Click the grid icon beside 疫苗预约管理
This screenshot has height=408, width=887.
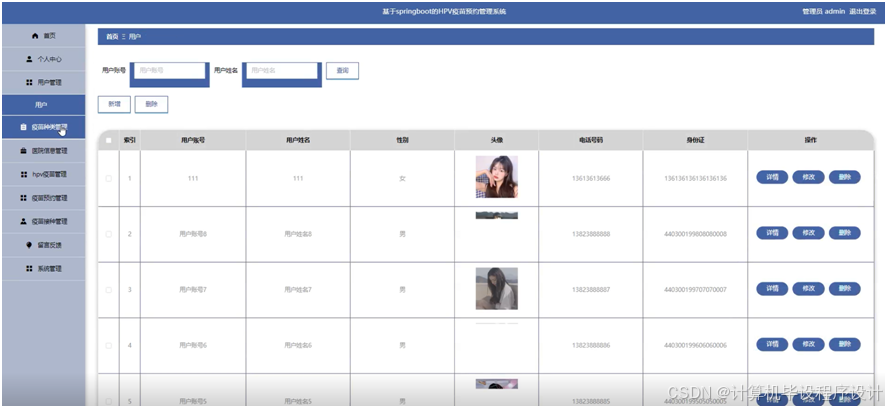23,198
